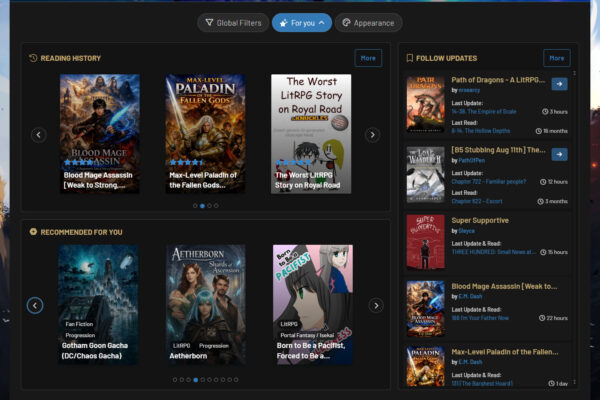Open Max-Level Paladin title in Follow Updates
Image resolution: width=600 pixels, height=400 pixels.
coord(505,352)
